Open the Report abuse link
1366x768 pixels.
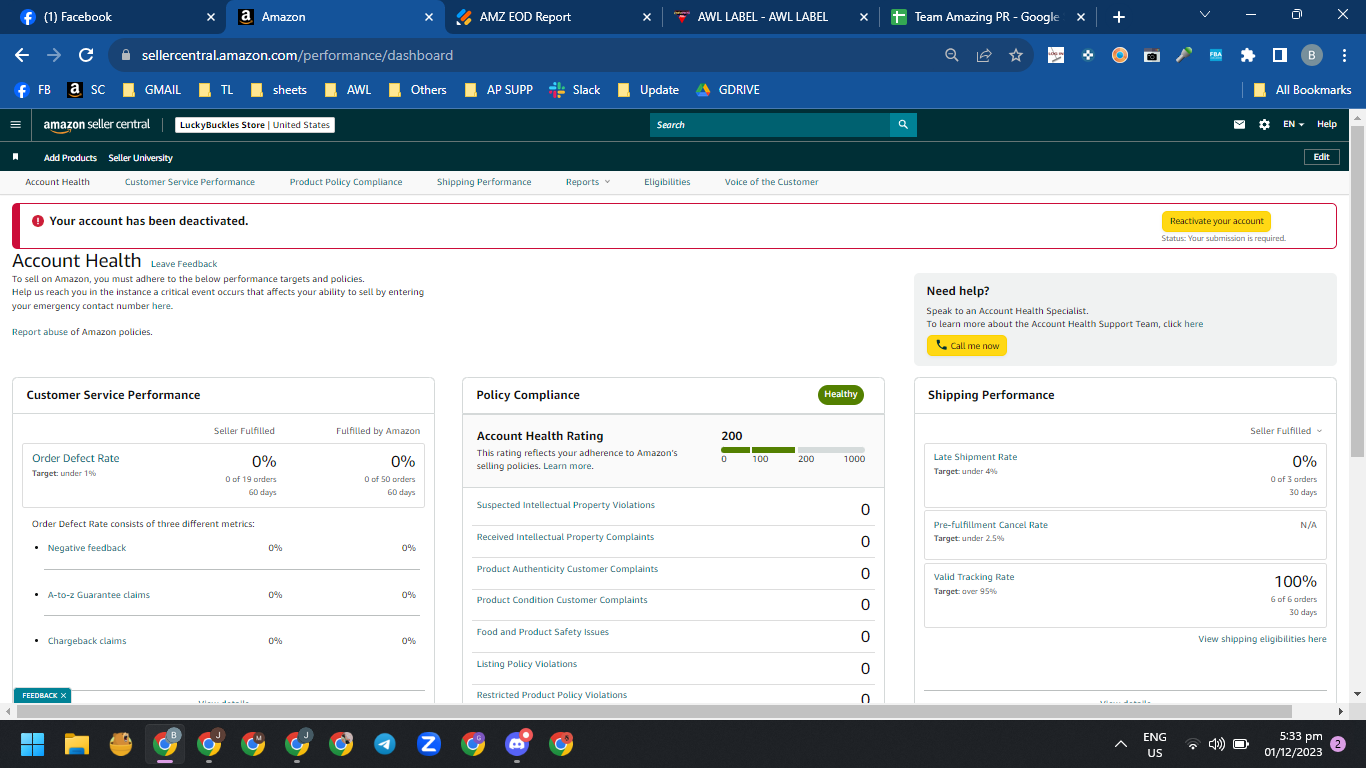point(40,332)
